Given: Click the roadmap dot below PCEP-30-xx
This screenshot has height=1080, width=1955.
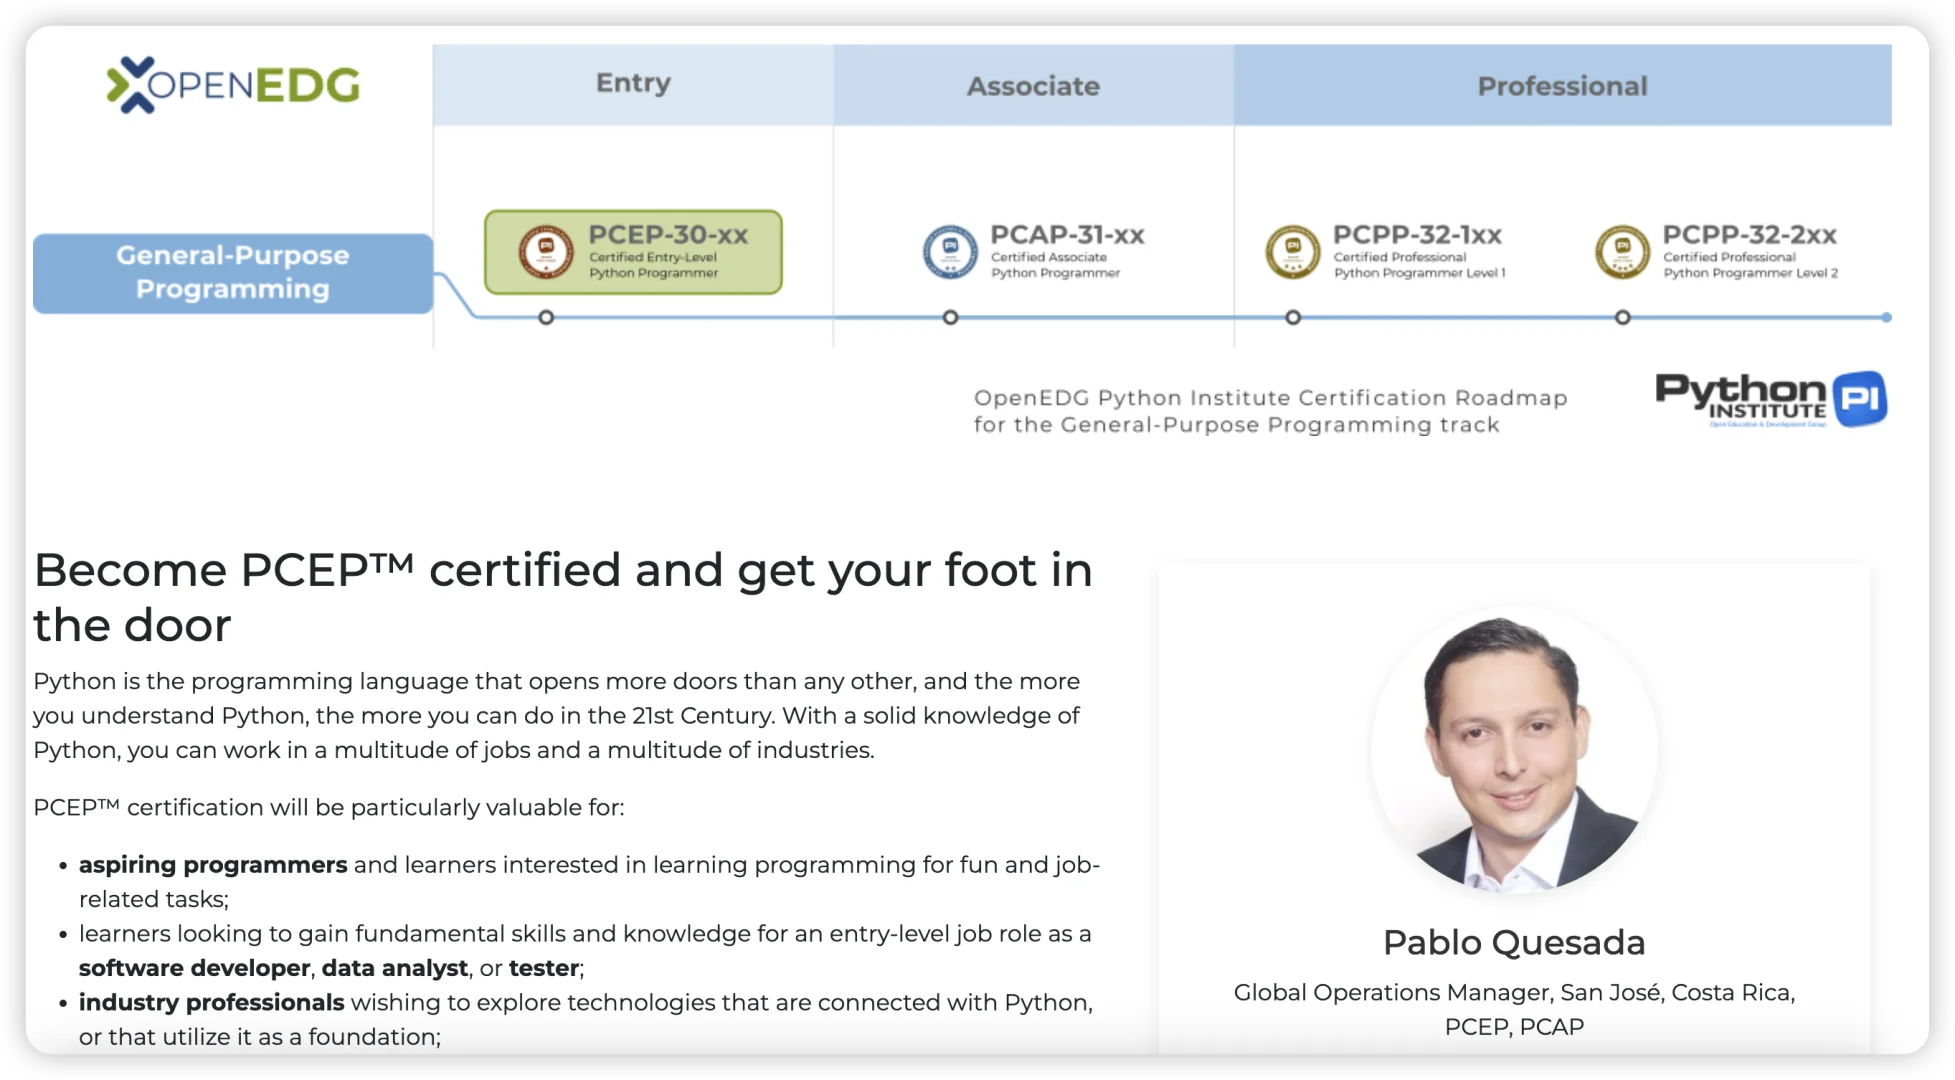Looking at the screenshot, I should coord(546,317).
